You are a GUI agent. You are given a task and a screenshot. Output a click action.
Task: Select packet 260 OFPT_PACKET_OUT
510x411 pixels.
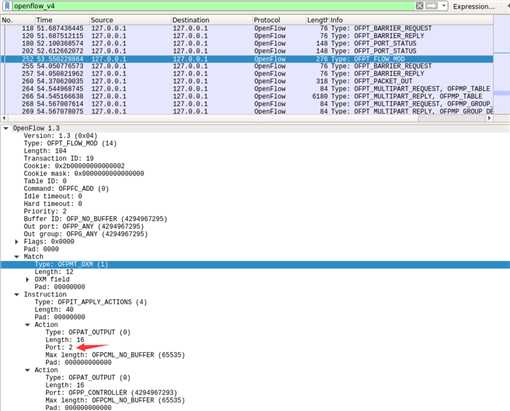tap(247, 81)
